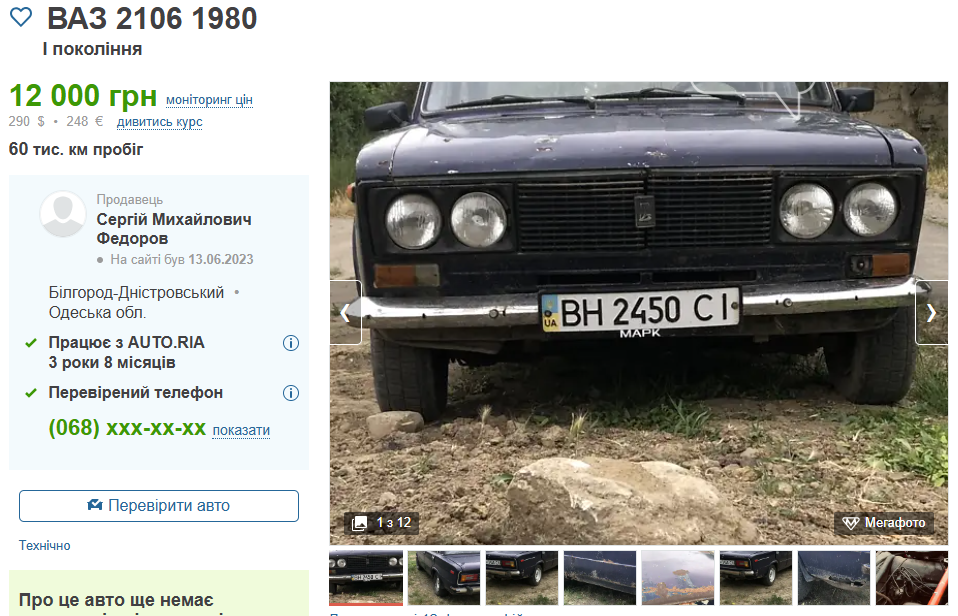Go to next photo with right arrow

[931, 313]
